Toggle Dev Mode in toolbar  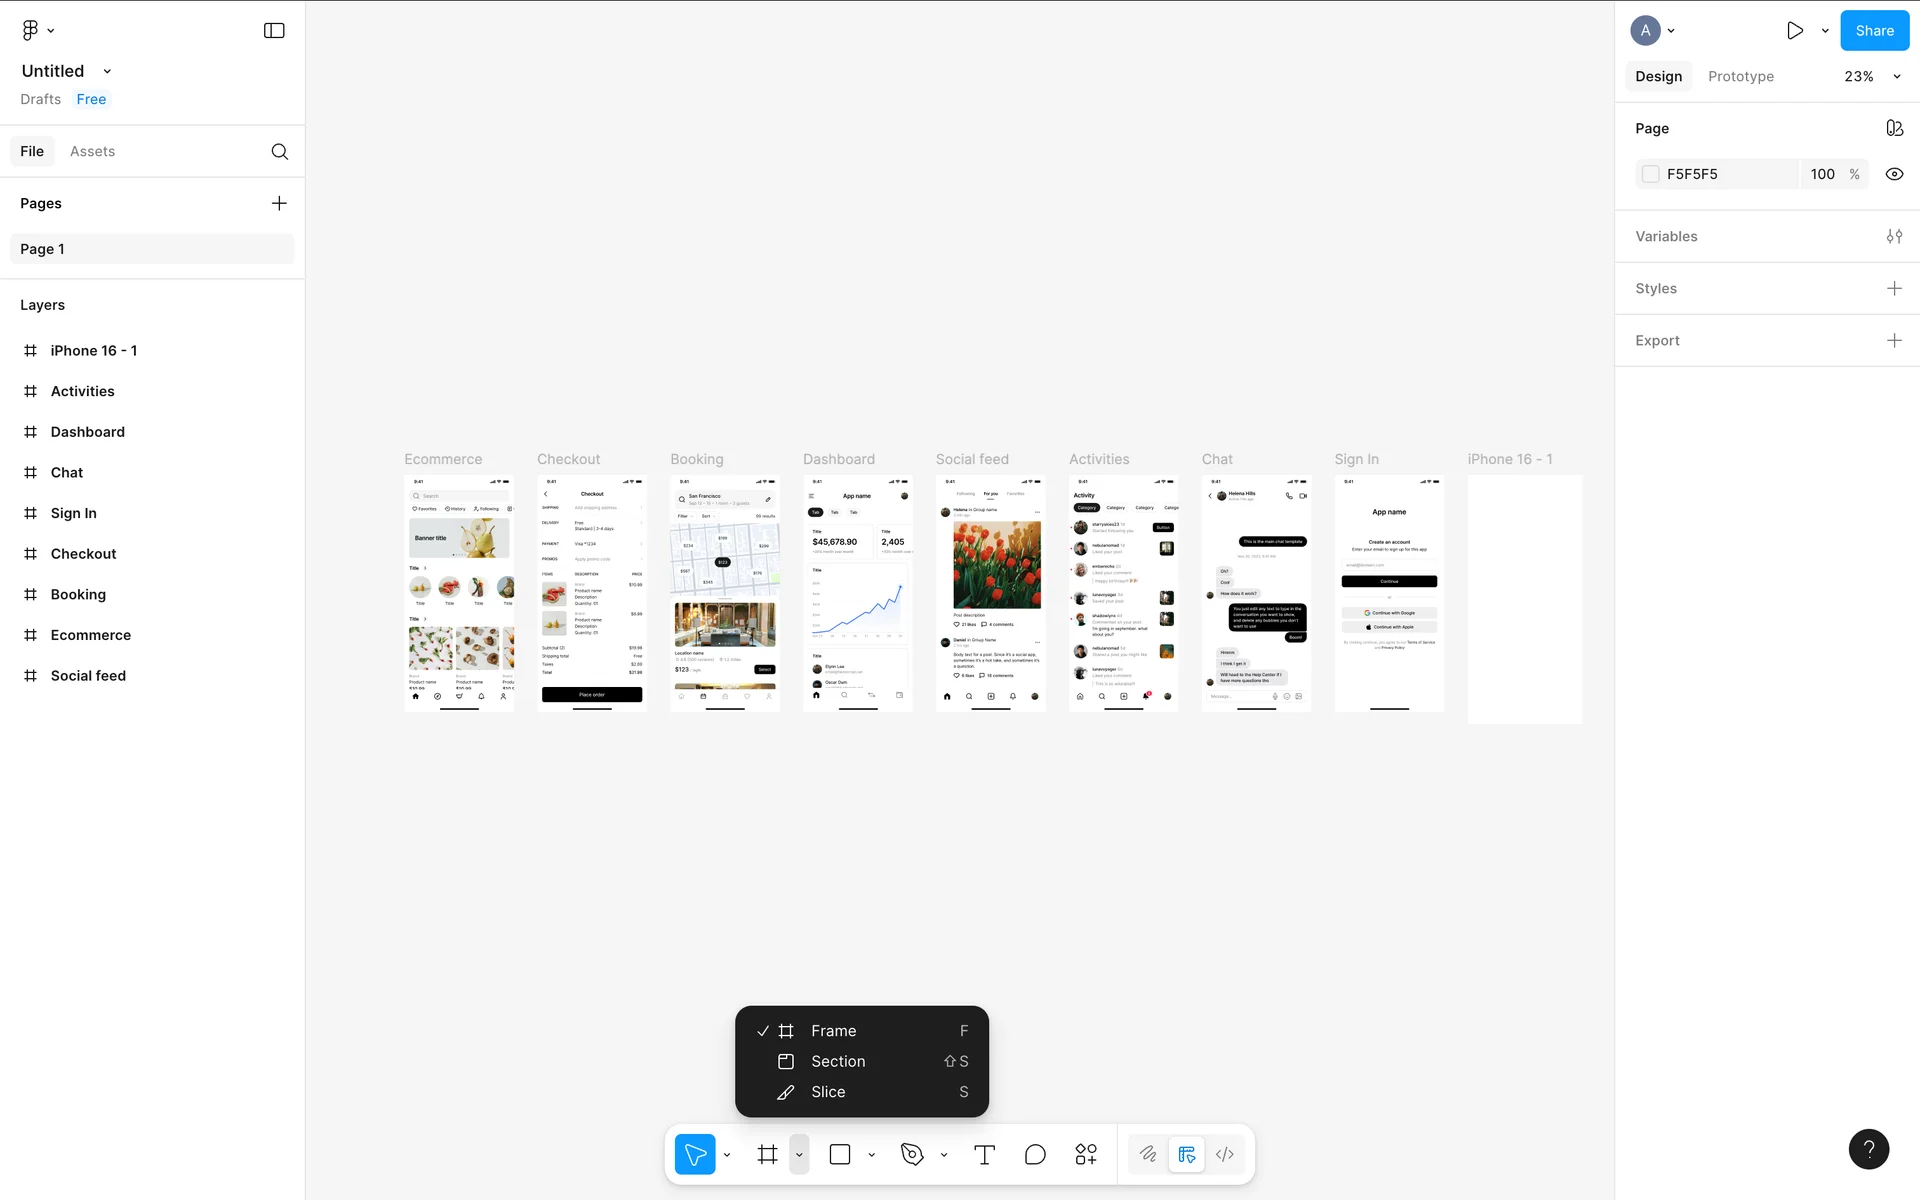point(1225,1155)
